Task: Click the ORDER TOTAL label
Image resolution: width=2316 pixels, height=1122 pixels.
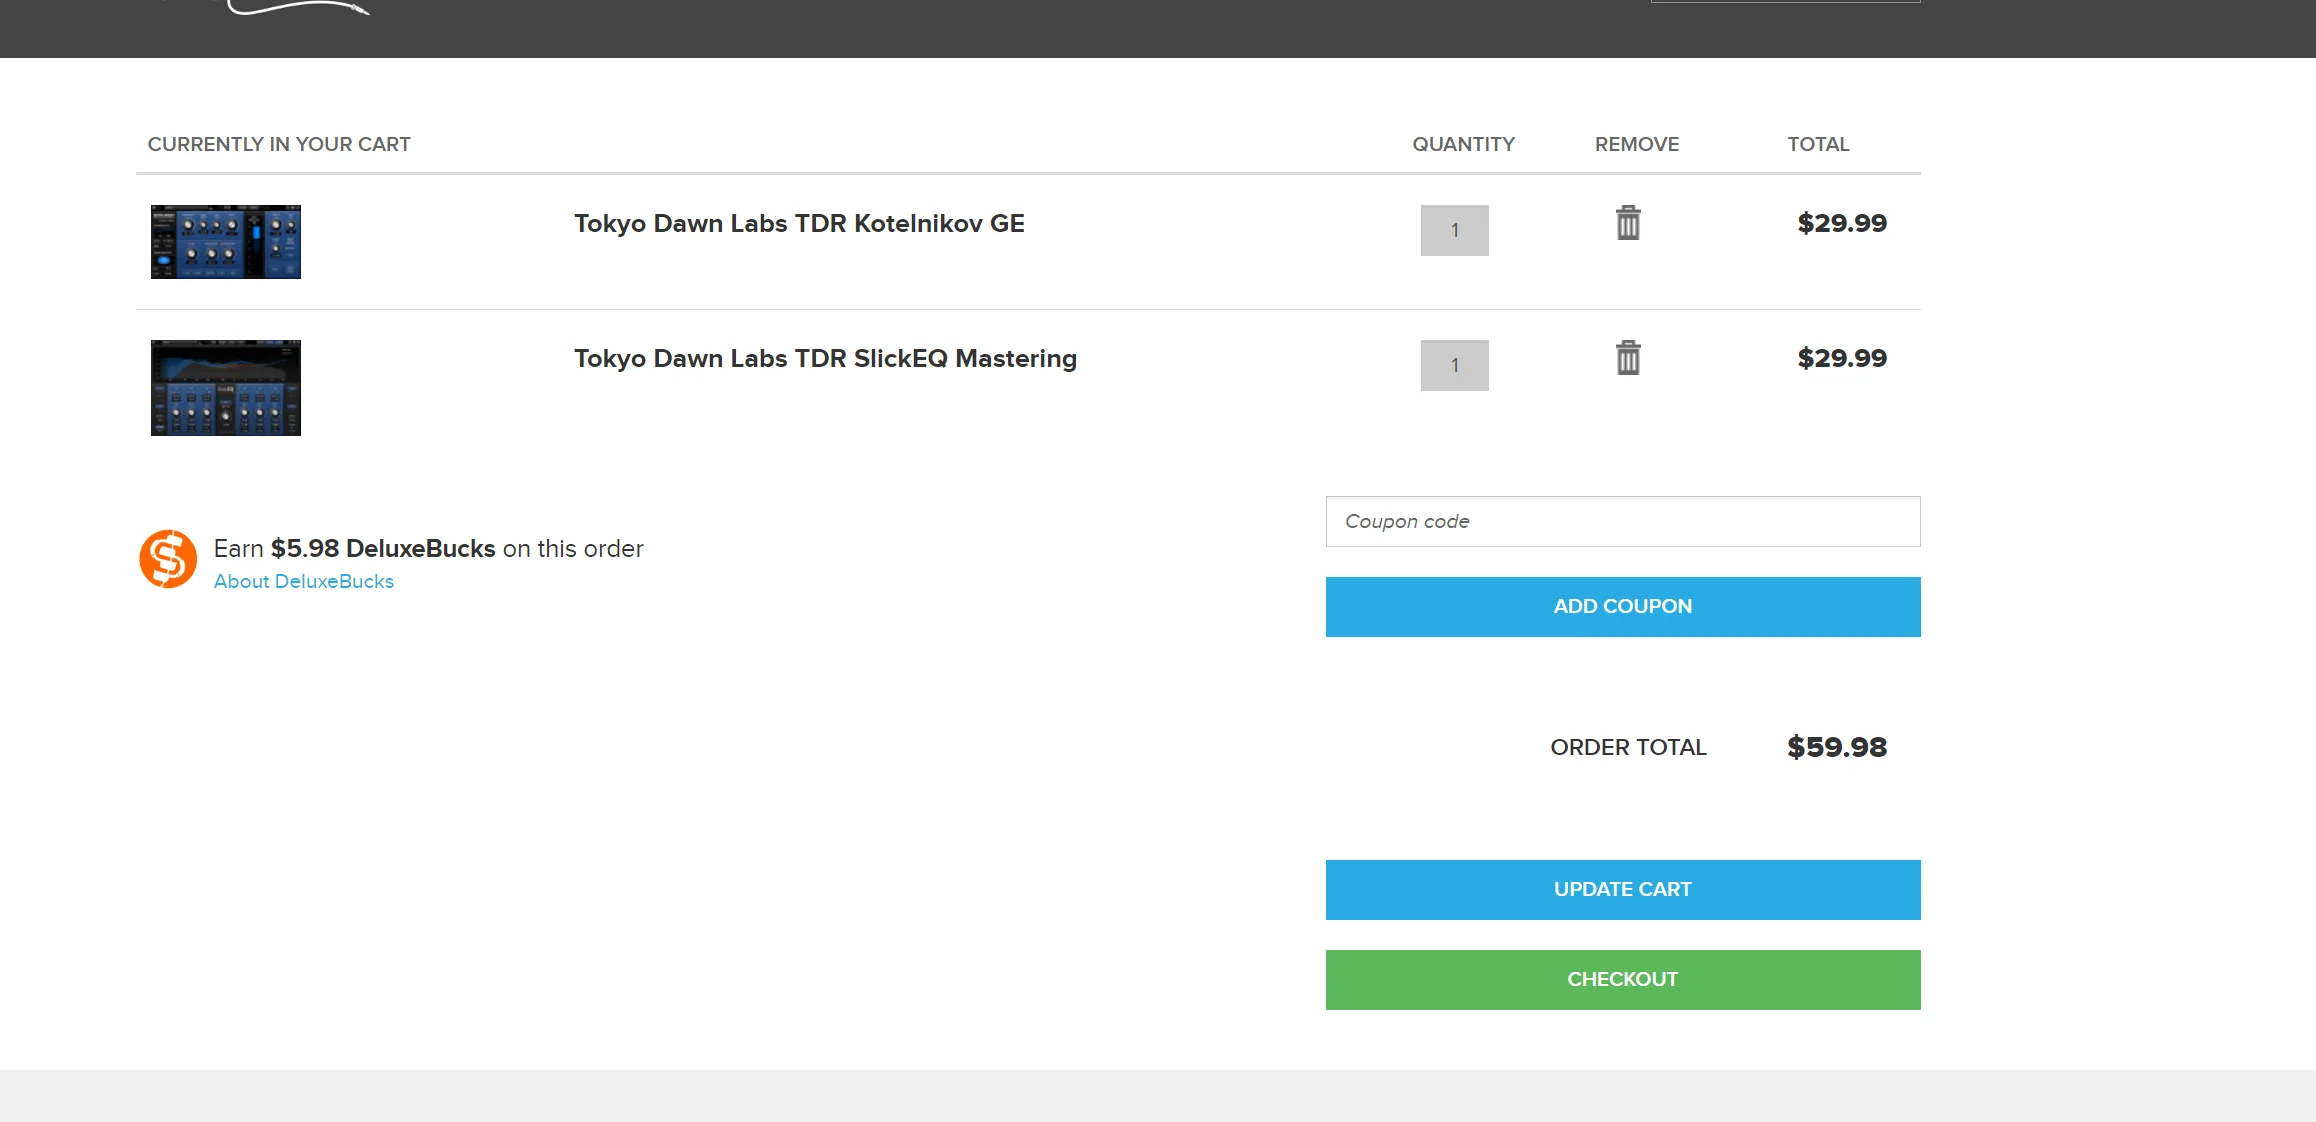Action: pyautogui.click(x=1628, y=748)
